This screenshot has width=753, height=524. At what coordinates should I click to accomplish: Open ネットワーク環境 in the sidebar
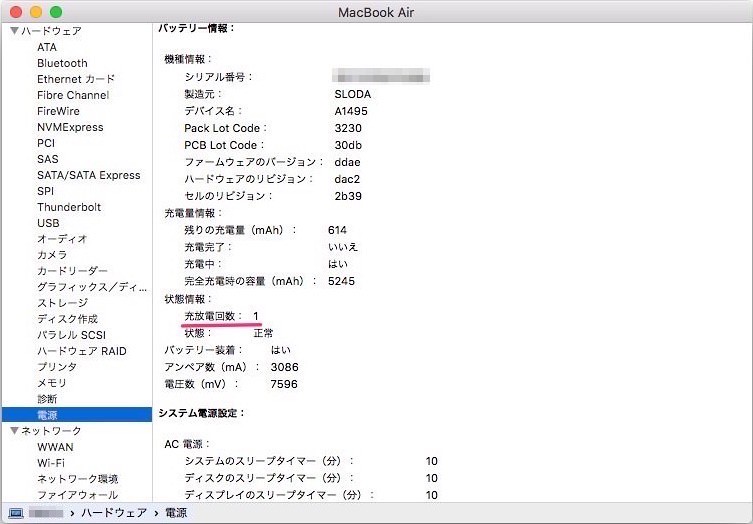click(x=77, y=479)
